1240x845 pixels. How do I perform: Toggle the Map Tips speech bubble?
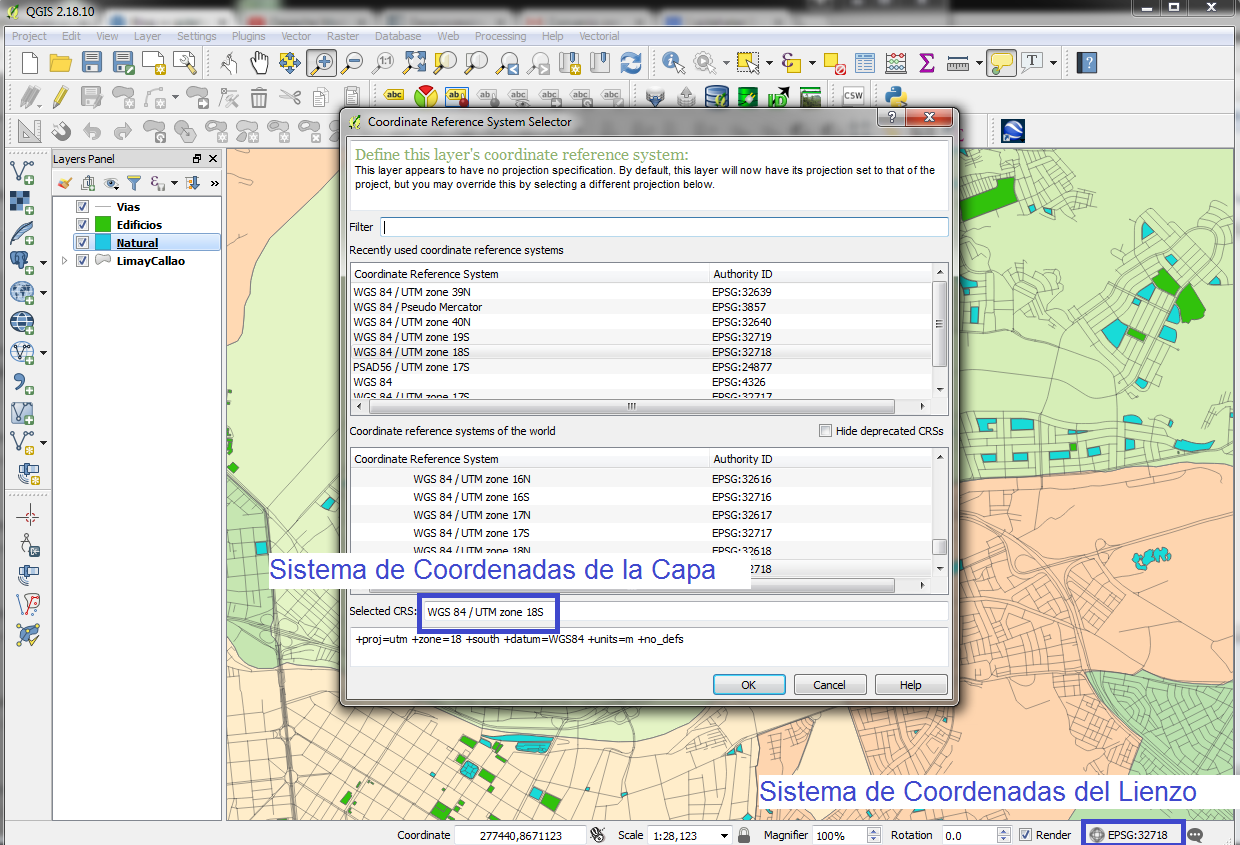(x=1001, y=63)
